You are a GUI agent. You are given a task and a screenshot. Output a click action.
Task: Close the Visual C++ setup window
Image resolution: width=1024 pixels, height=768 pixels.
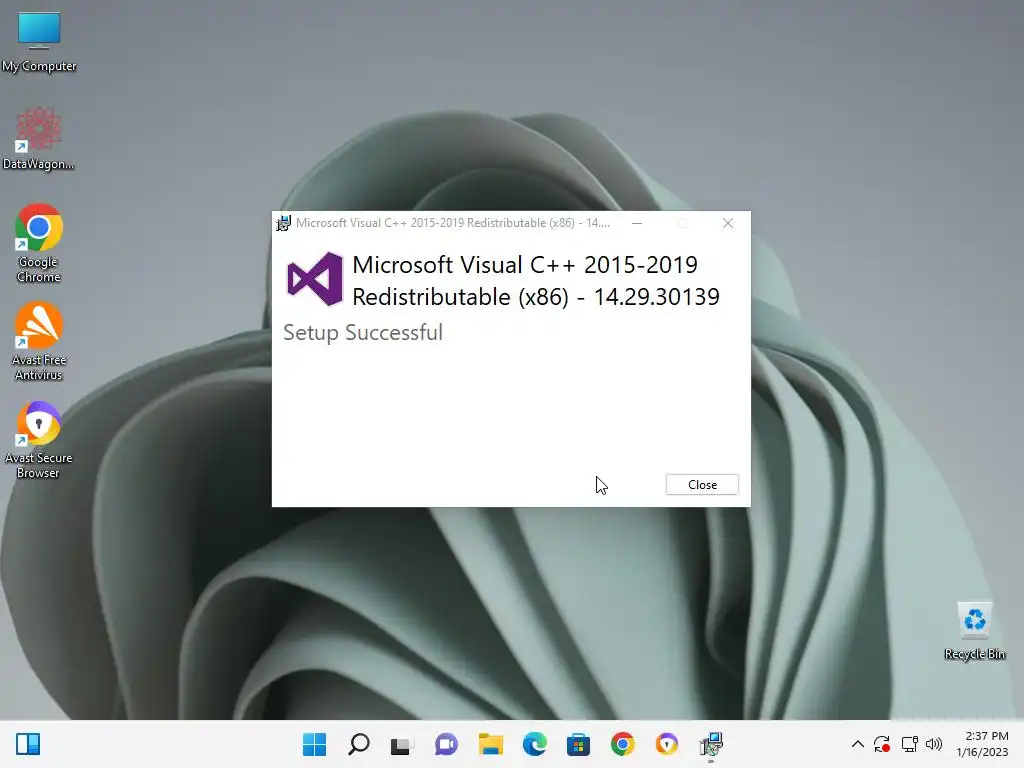click(728, 223)
